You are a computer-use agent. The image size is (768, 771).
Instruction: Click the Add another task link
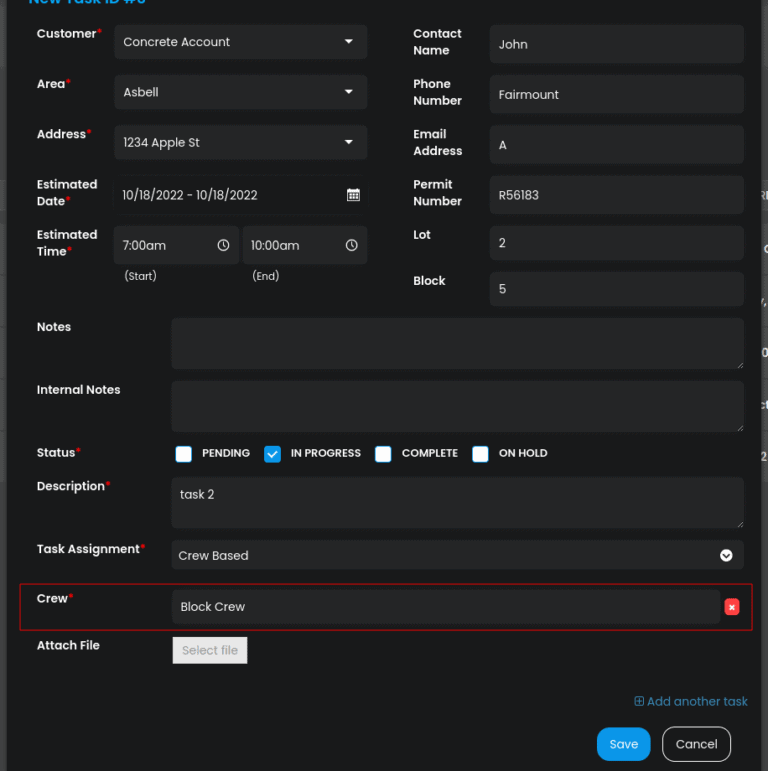coord(691,701)
